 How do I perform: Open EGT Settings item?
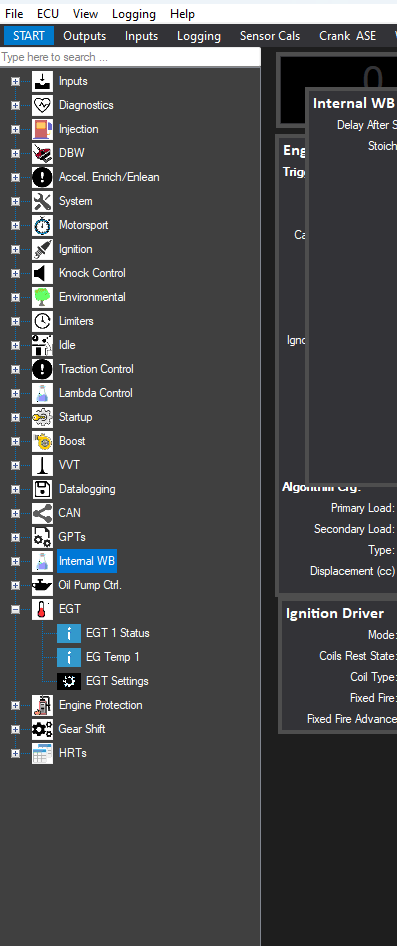coord(117,681)
